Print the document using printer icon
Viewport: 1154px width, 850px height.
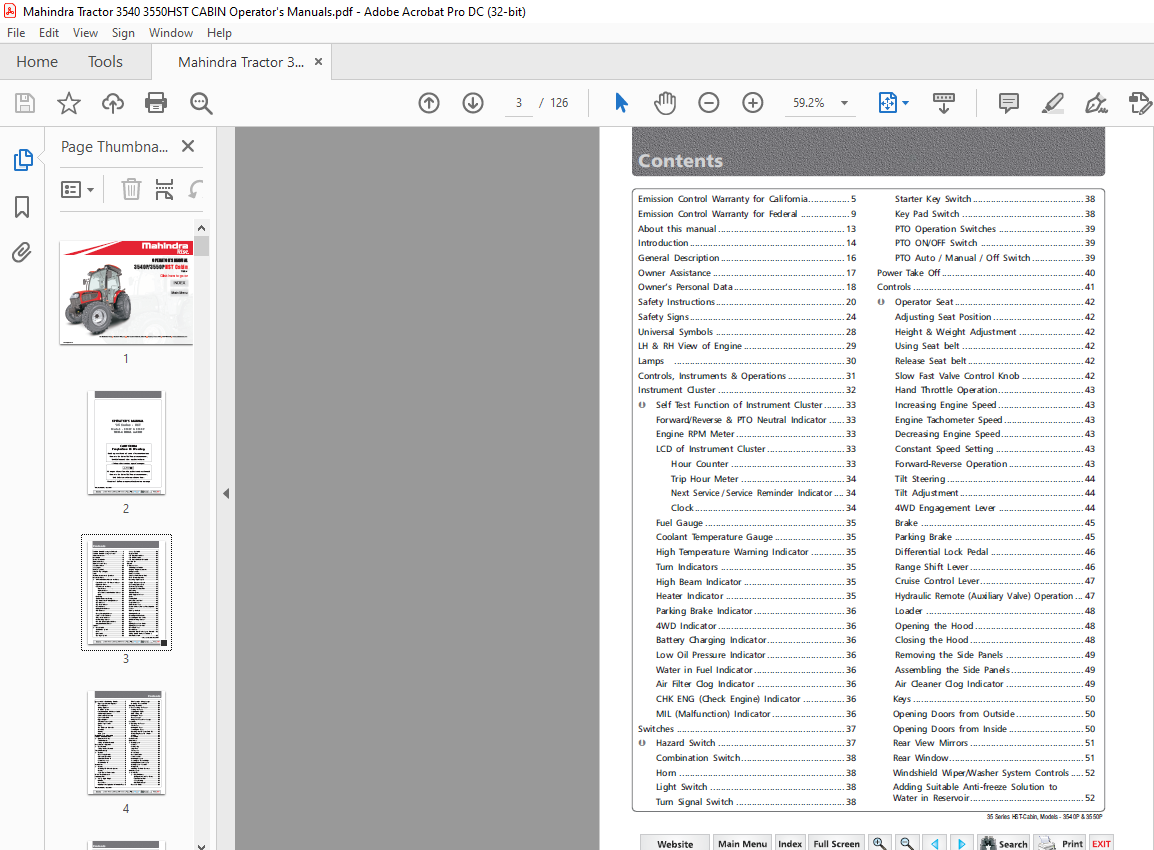[156, 103]
